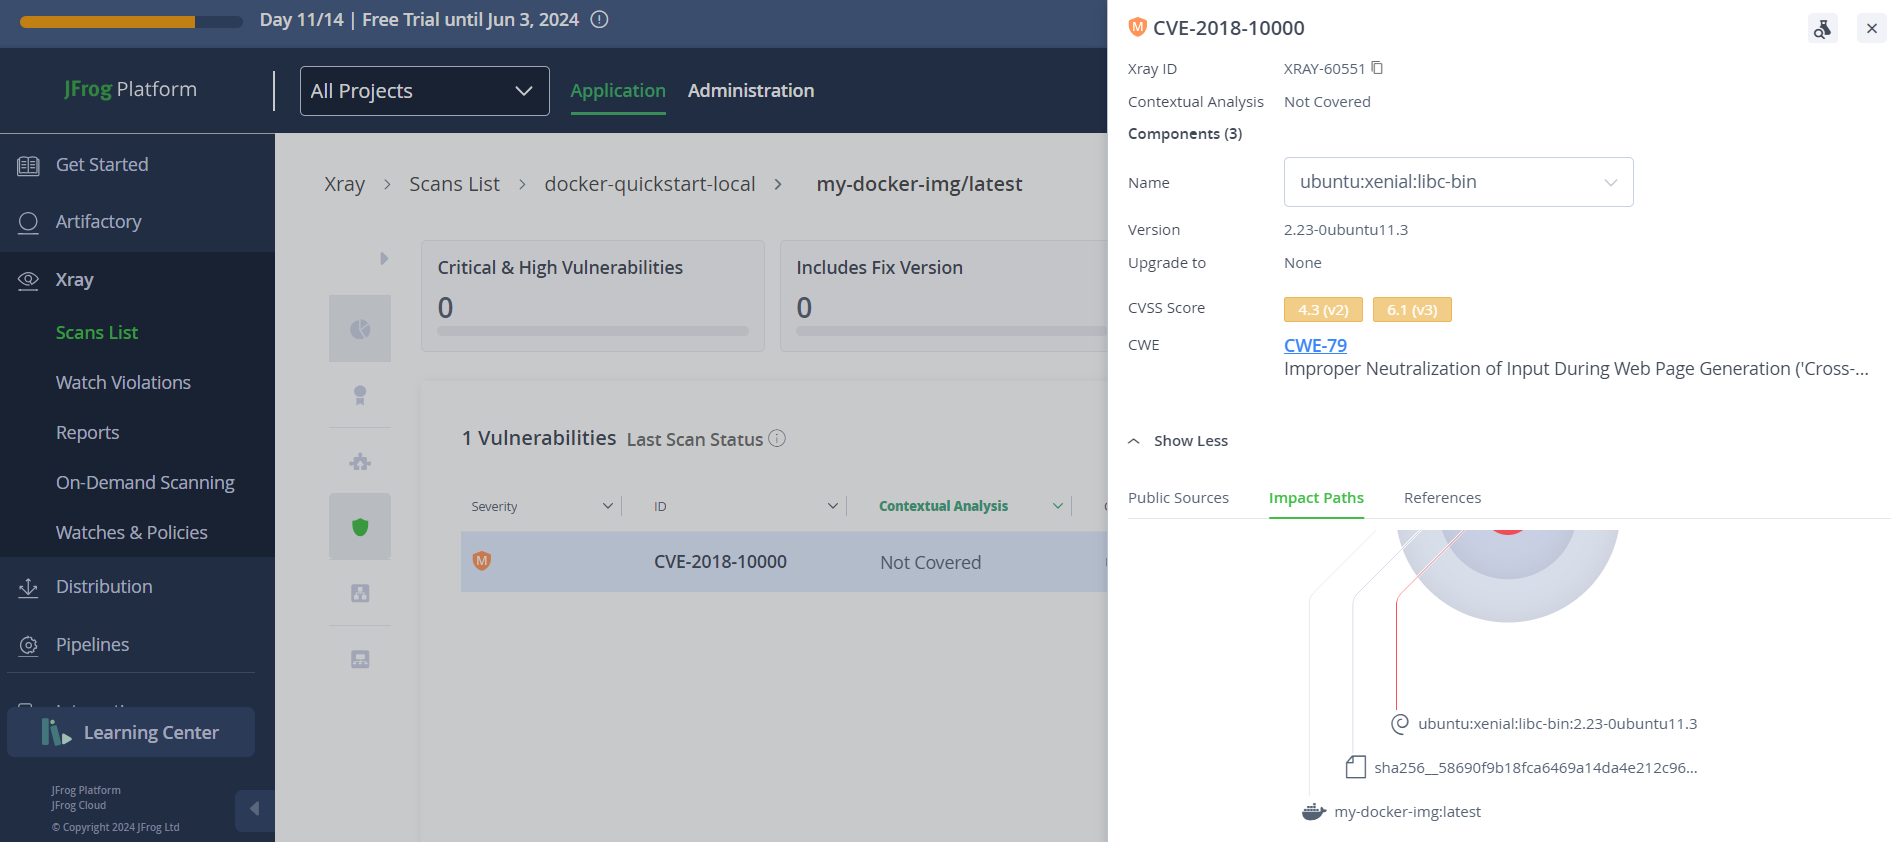The image size is (1891, 842).
Task: Copy the Xray ID XRAY-60551
Action: pyautogui.click(x=1377, y=68)
